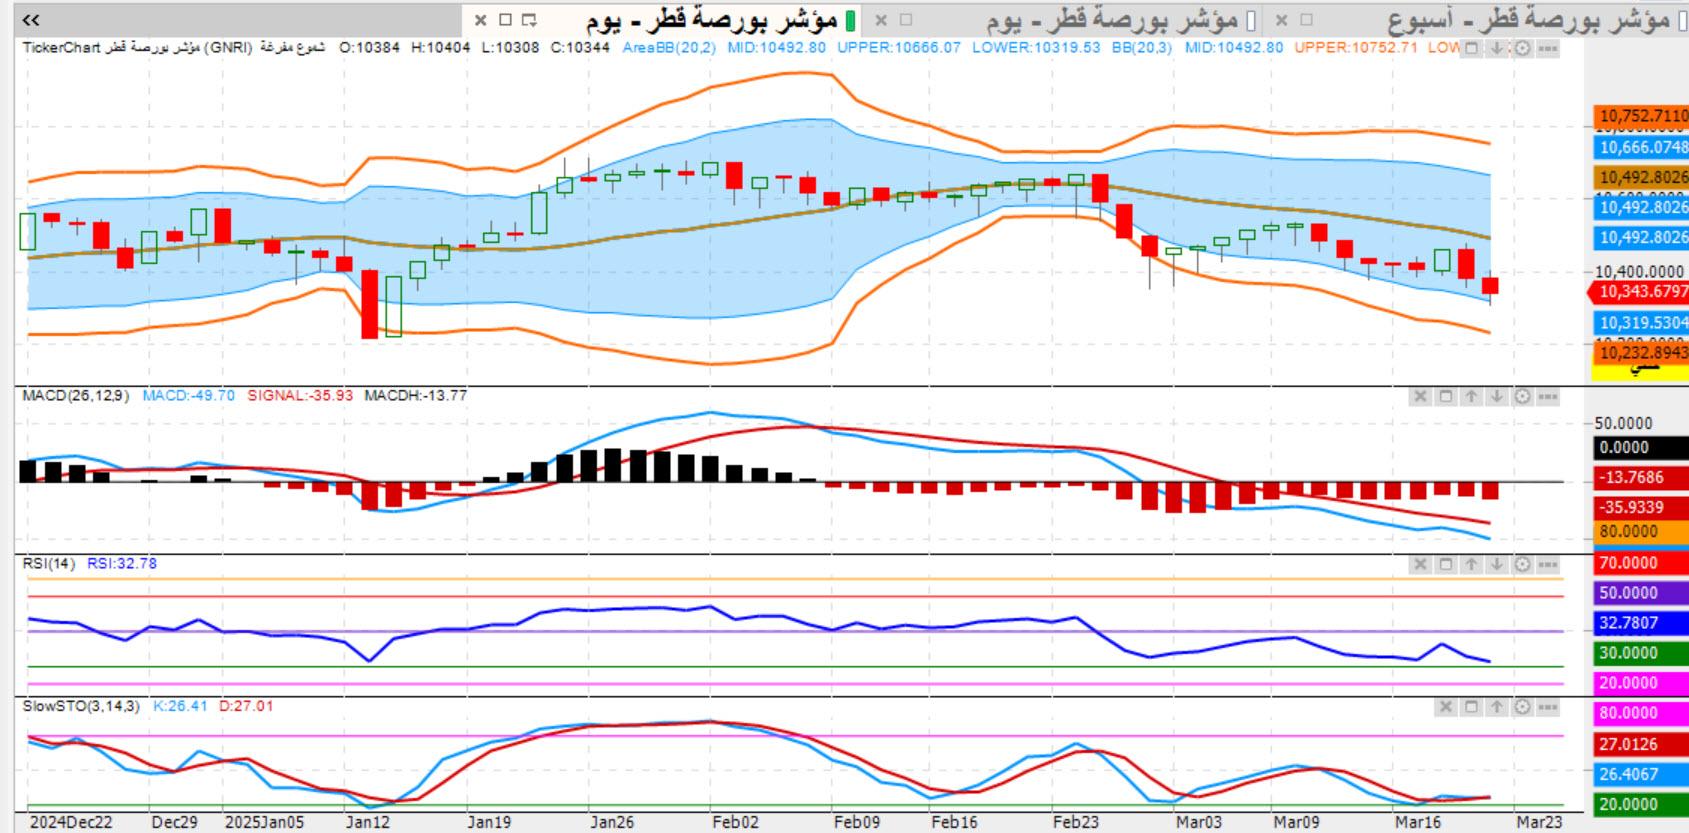1689x833 pixels.
Task: Select the 10,232.8943 orange price label
Action: [x=1642, y=352]
